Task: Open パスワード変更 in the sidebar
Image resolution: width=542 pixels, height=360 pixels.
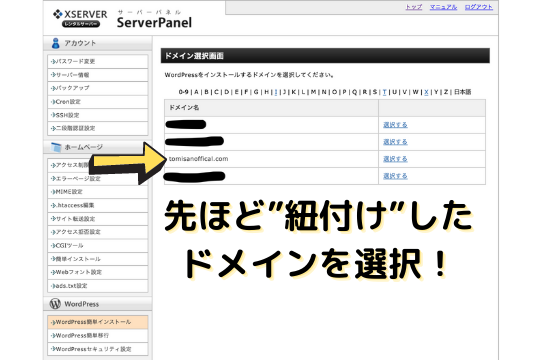Action: 97,61
